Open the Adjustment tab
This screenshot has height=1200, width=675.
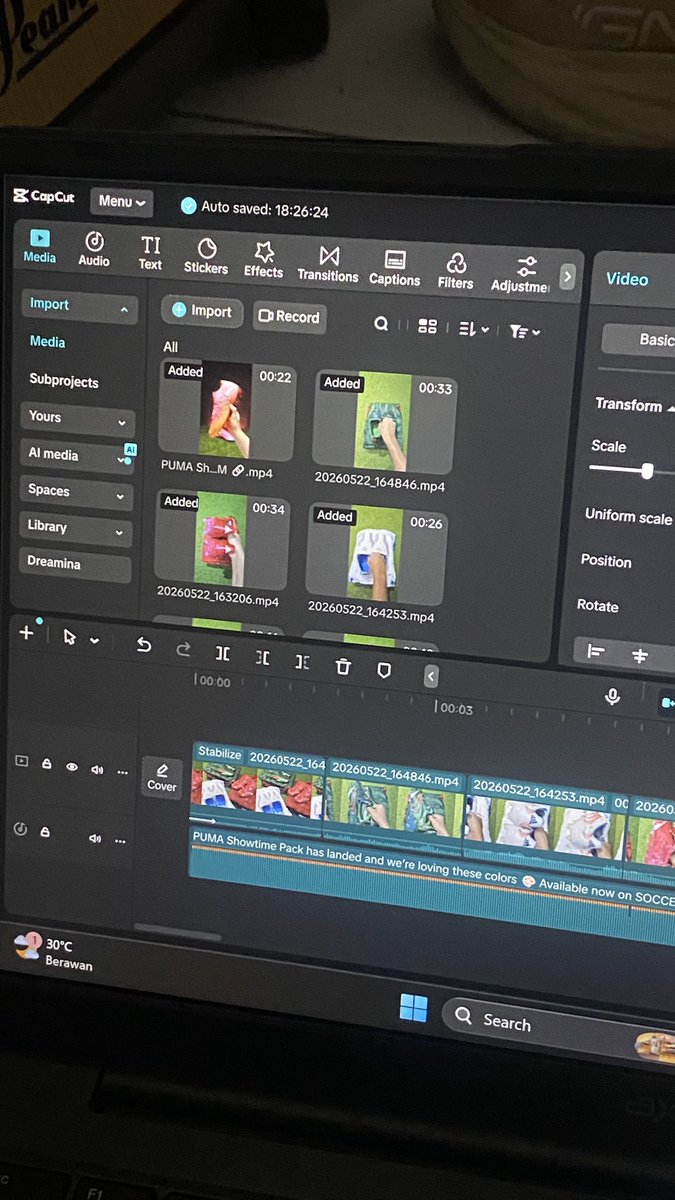coord(520,274)
